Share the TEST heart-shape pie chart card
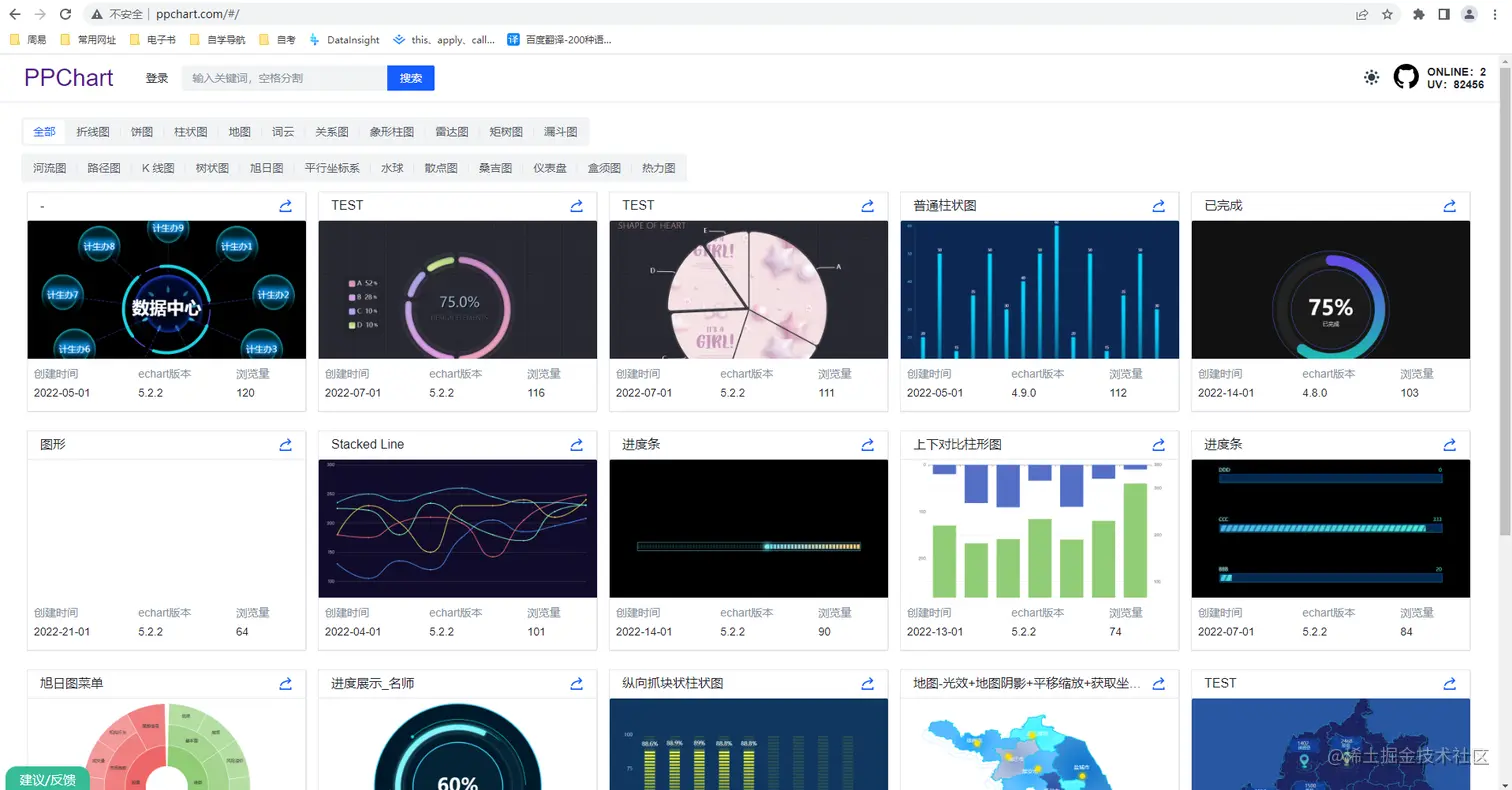This screenshot has width=1512, height=790. (x=867, y=206)
